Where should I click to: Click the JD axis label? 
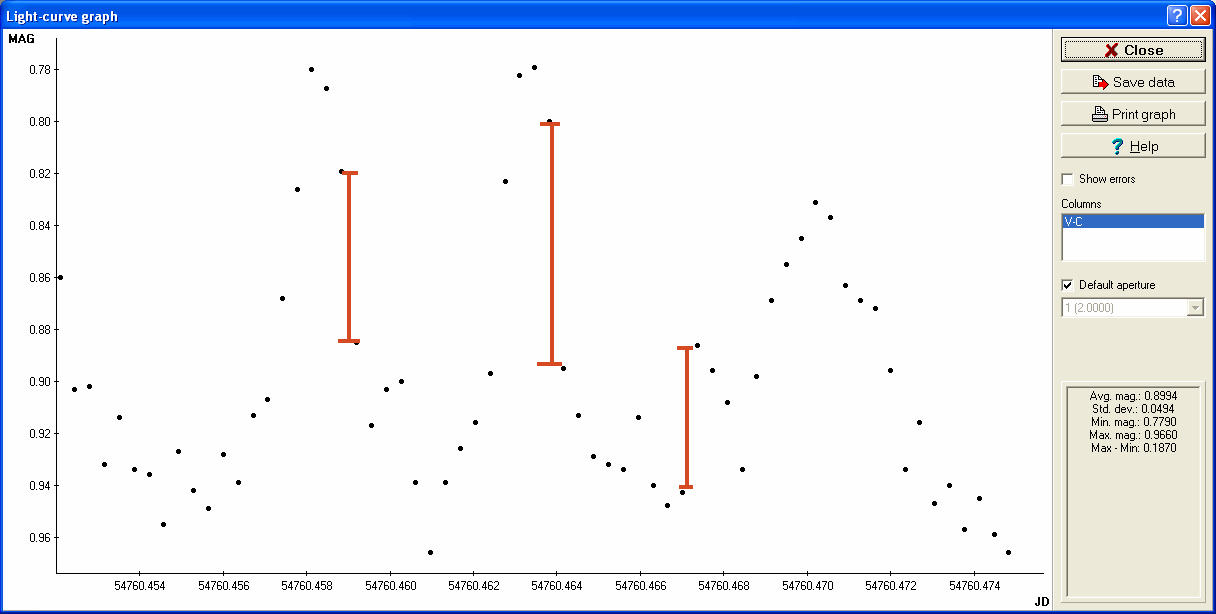(1041, 601)
